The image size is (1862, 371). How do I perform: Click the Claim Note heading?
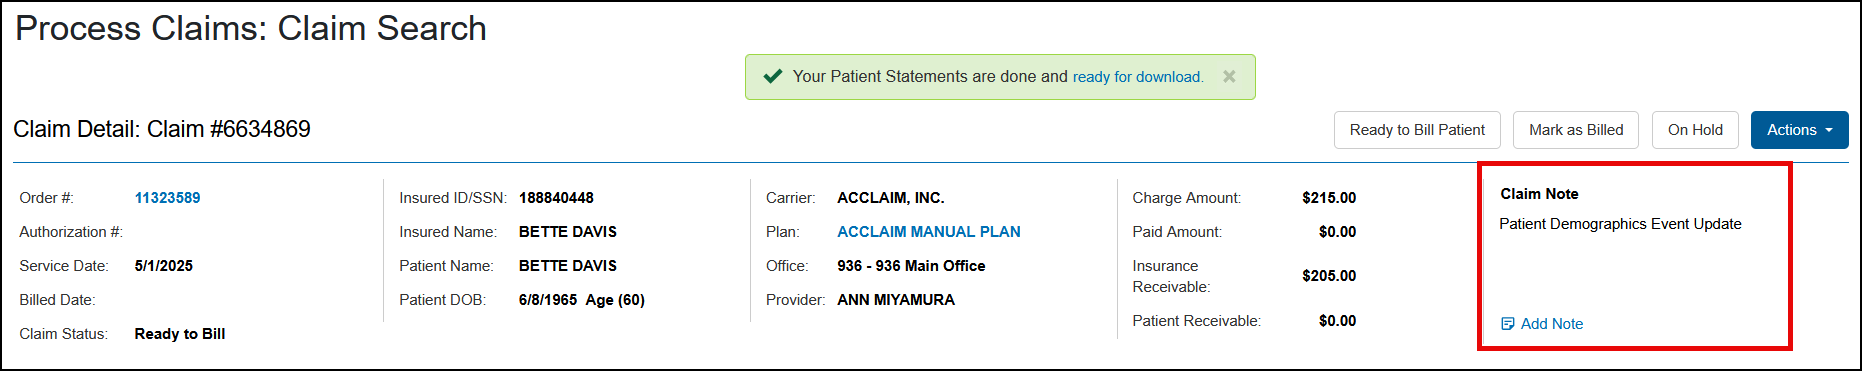pyautogui.click(x=1539, y=194)
